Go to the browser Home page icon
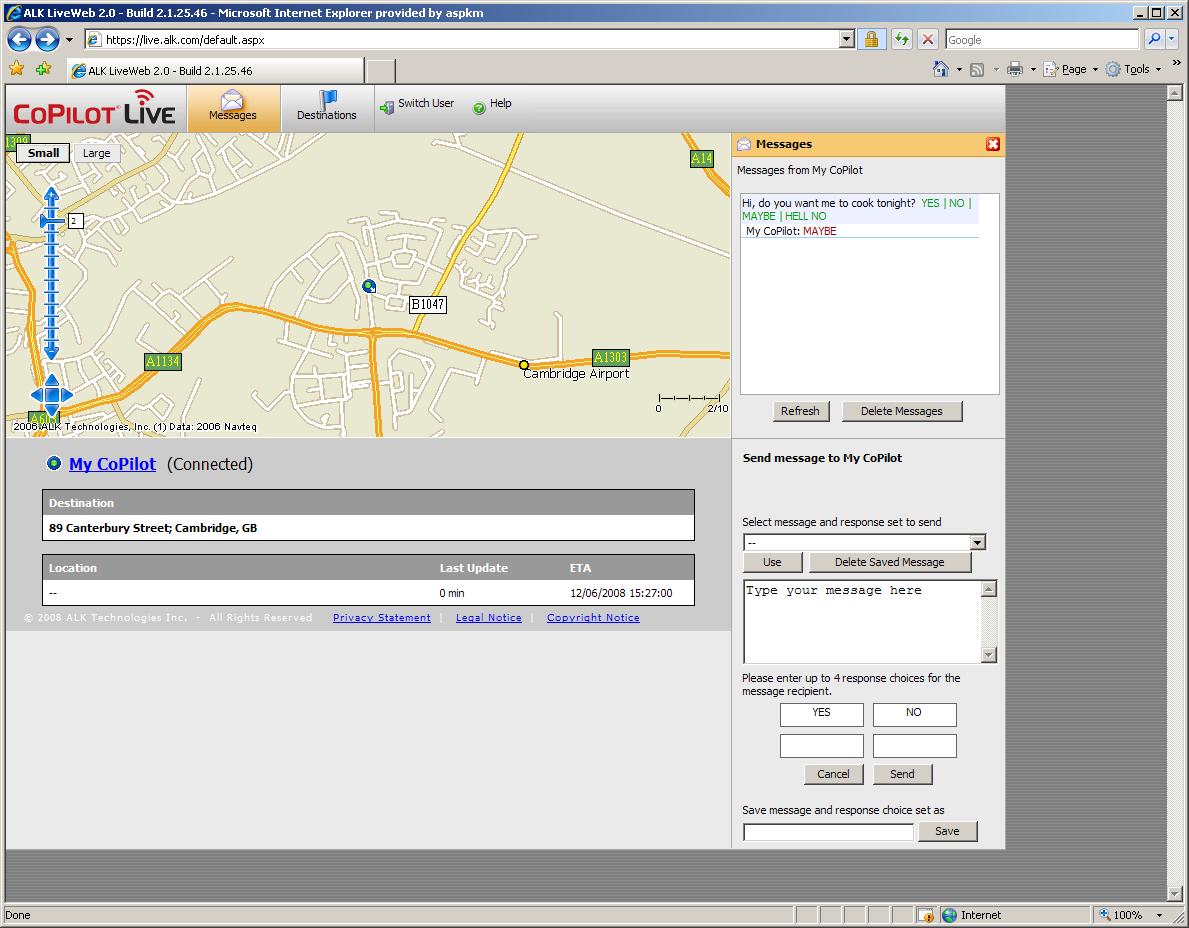 pos(940,69)
